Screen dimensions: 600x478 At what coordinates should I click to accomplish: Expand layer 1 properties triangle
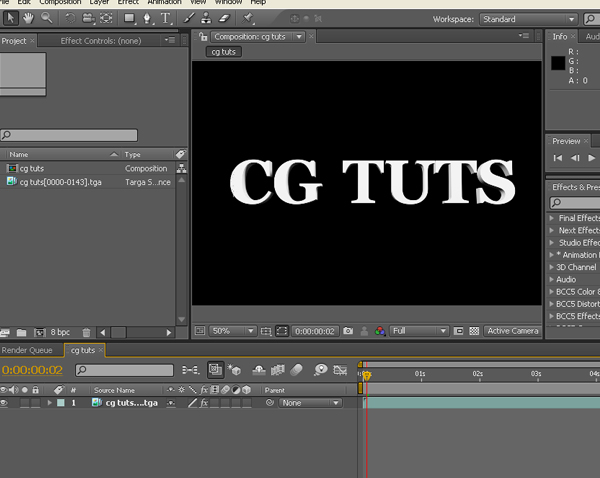point(49,403)
